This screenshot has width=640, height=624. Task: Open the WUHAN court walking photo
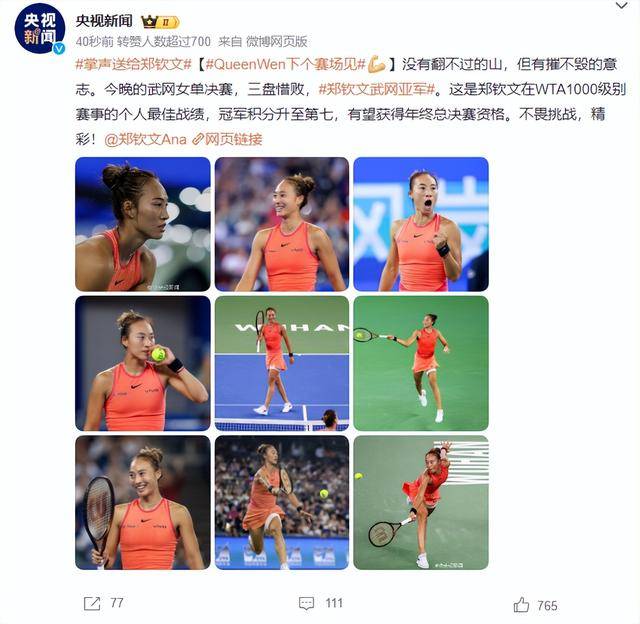[282, 363]
